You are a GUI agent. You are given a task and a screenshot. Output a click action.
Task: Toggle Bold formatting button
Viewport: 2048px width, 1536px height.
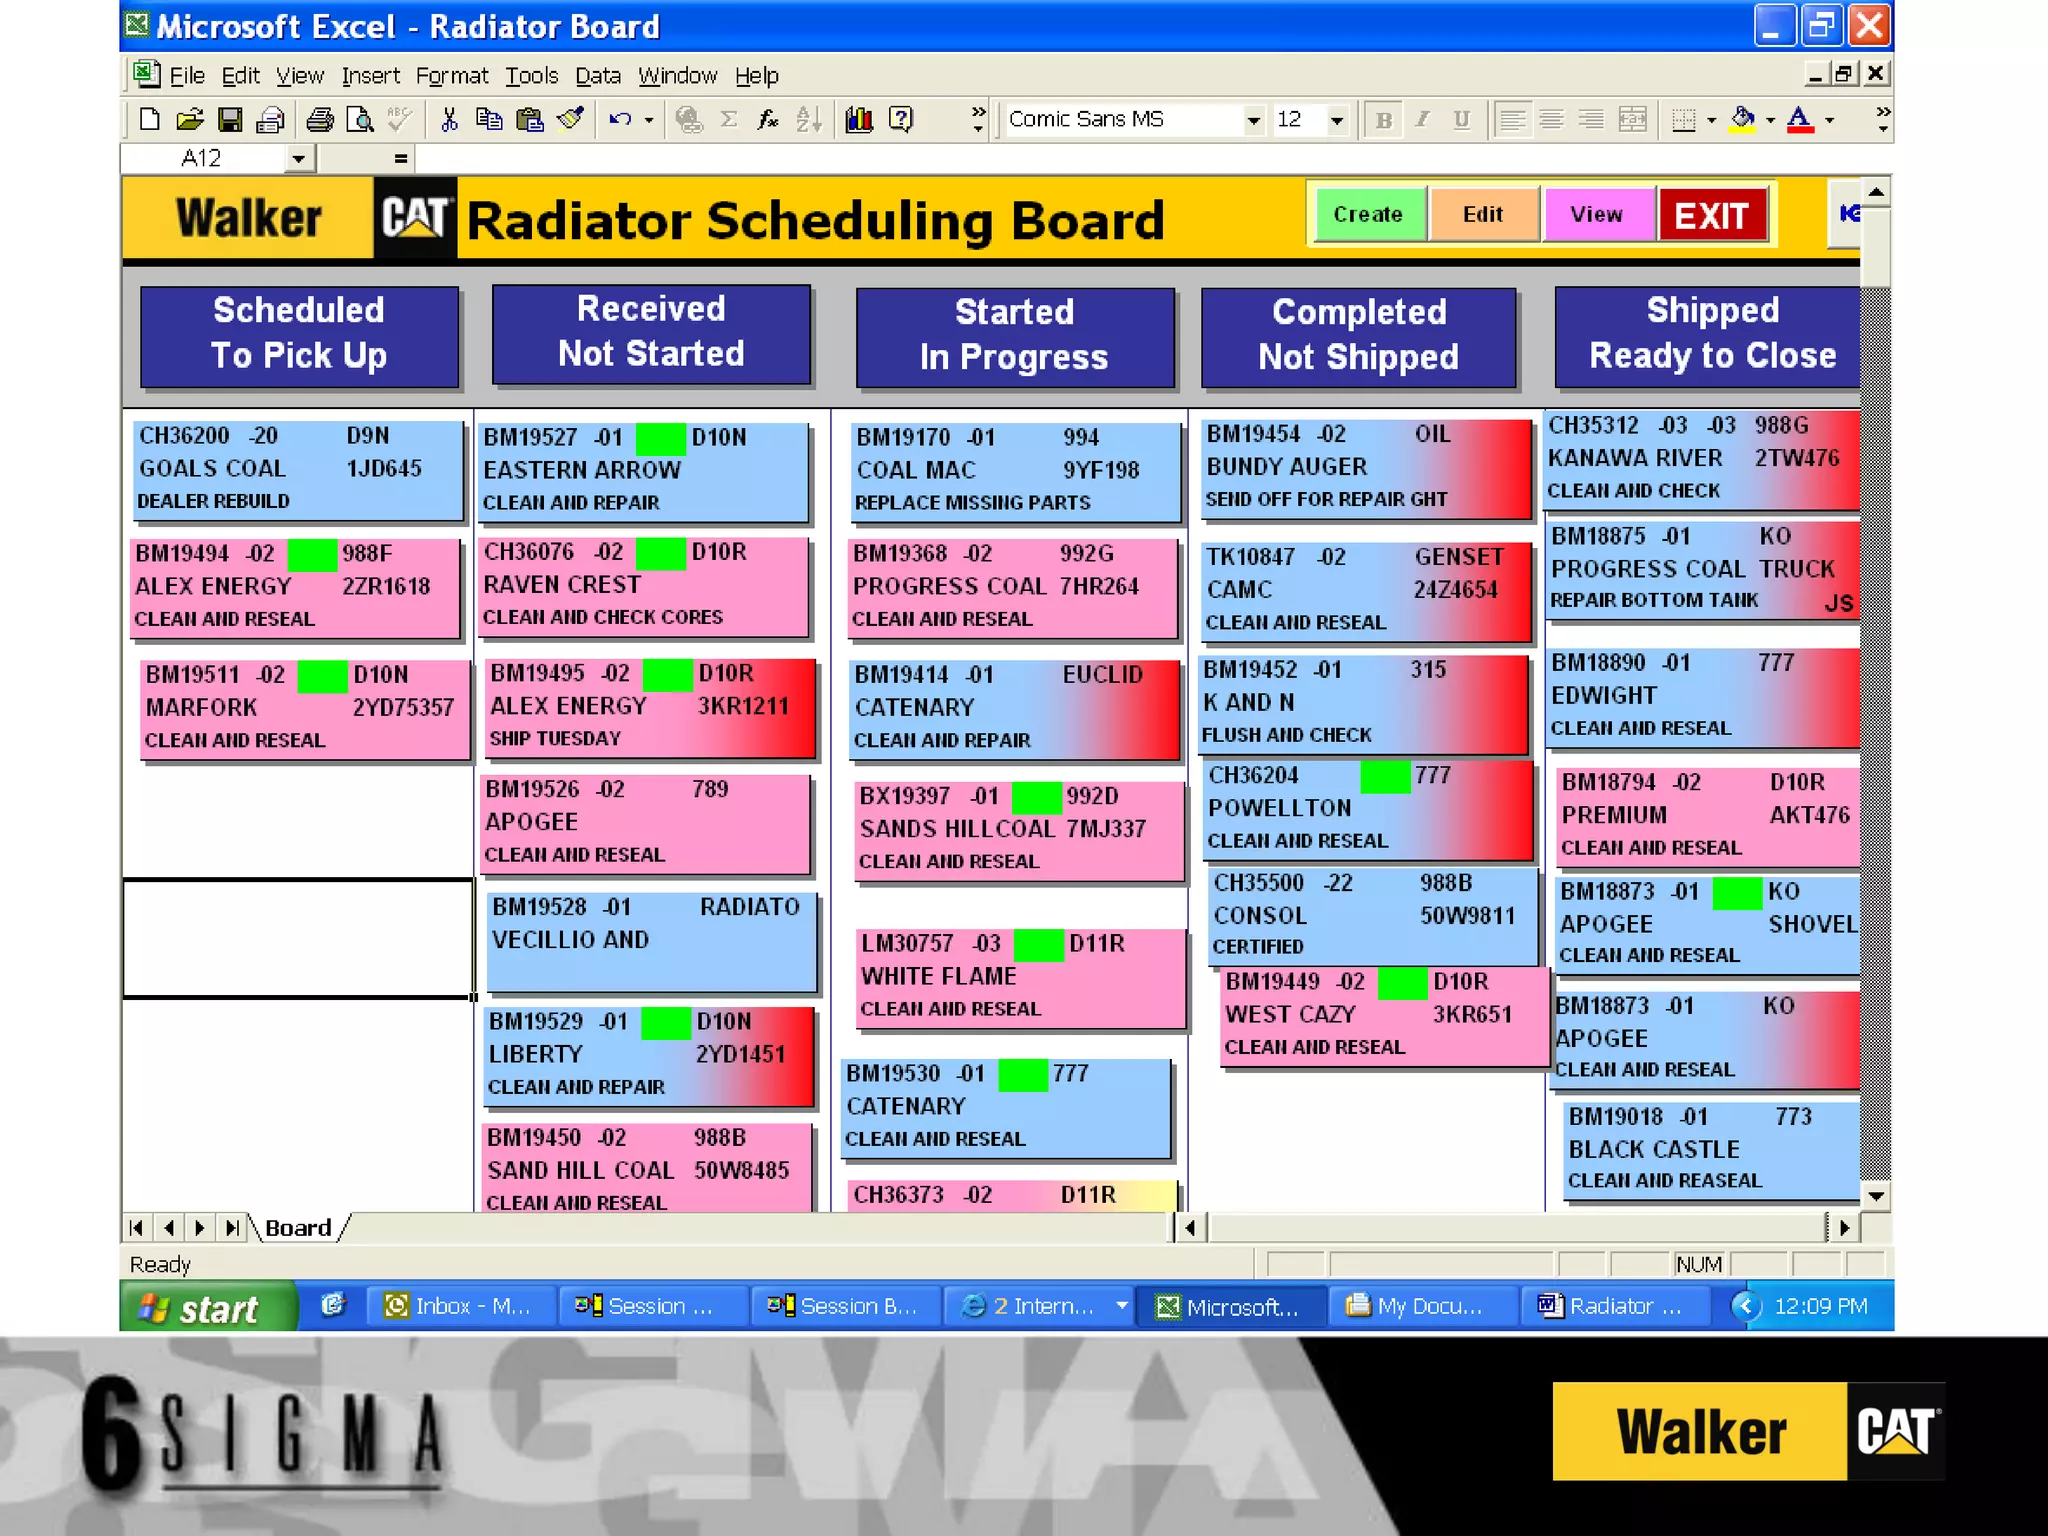point(1384,120)
